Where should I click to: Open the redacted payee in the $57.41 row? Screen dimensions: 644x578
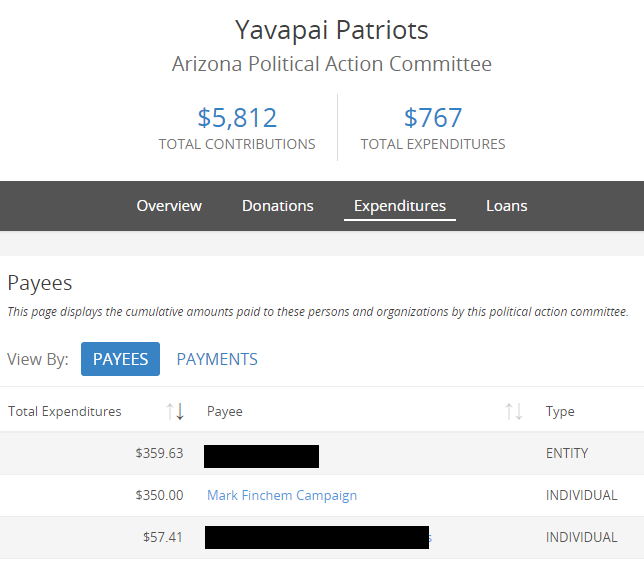pyautogui.click(x=317, y=537)
